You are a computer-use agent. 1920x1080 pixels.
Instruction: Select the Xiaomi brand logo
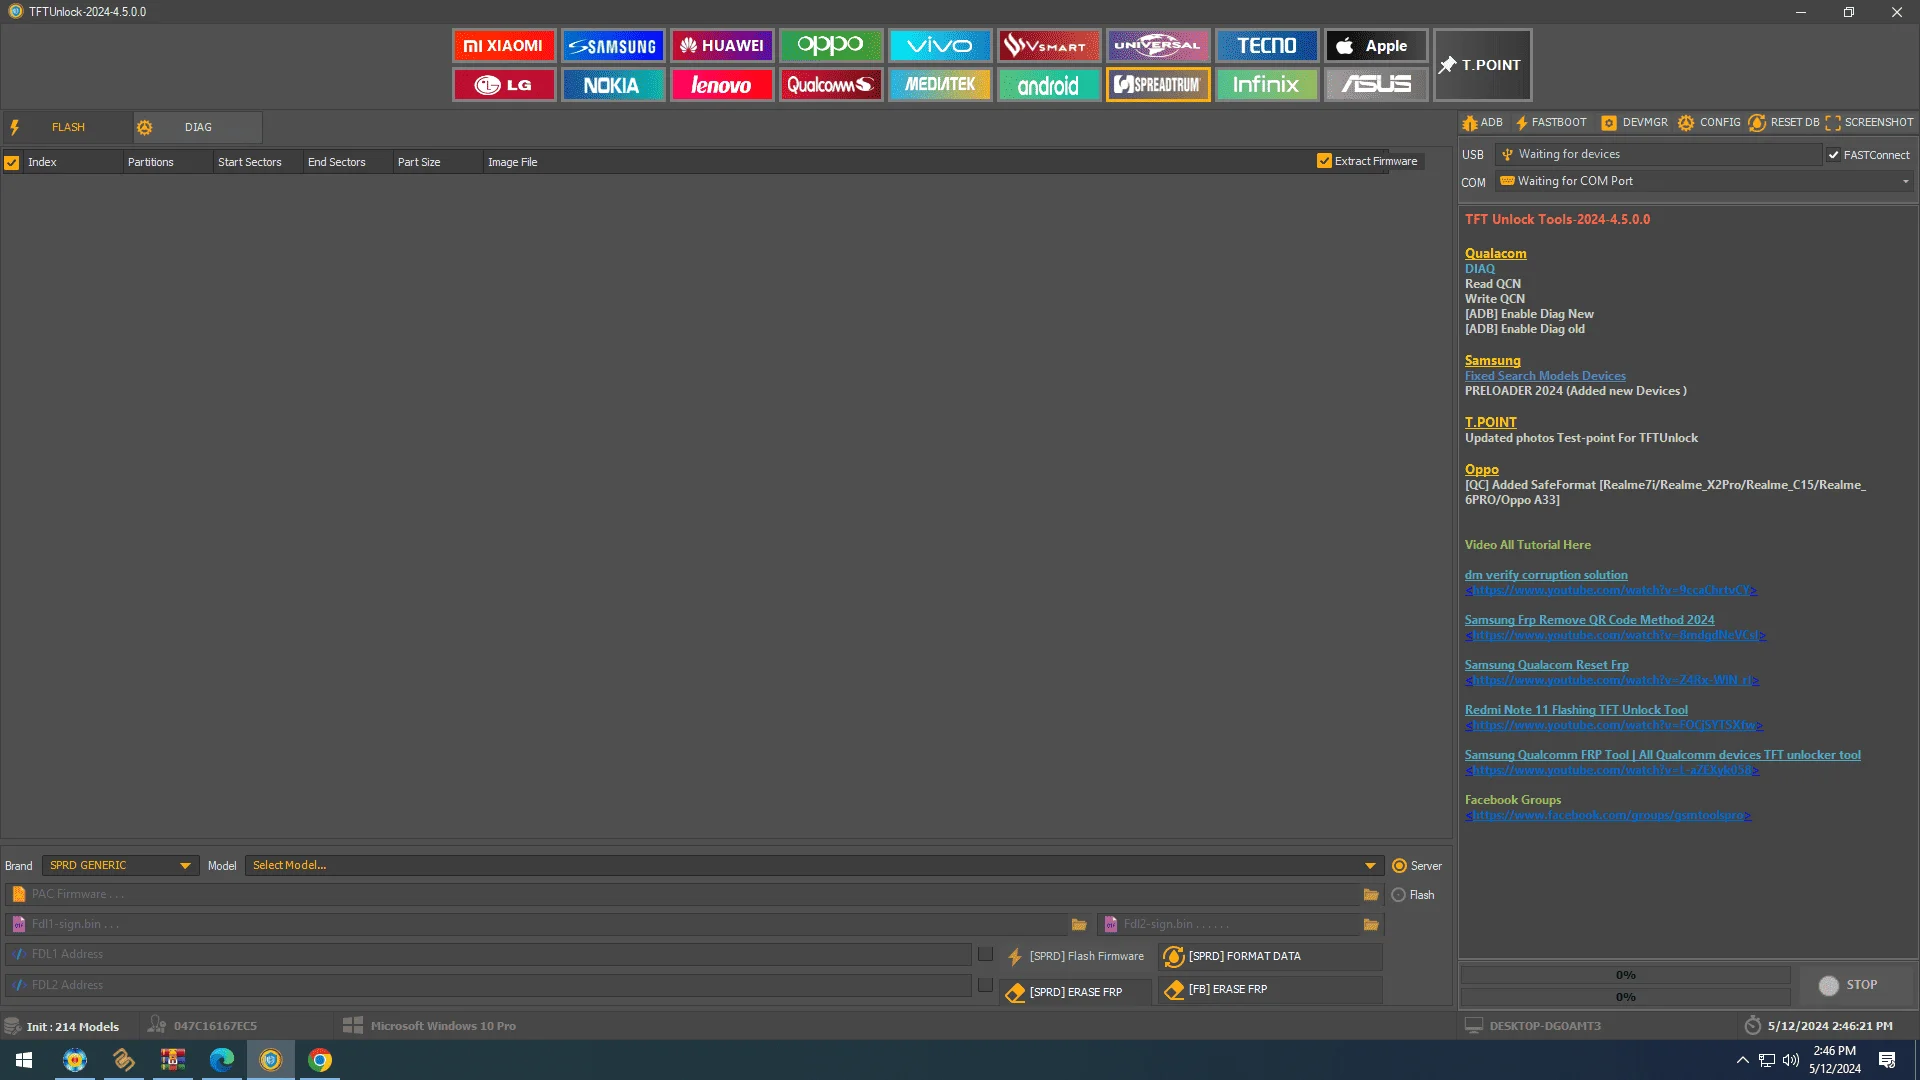(x=504, y=46)
